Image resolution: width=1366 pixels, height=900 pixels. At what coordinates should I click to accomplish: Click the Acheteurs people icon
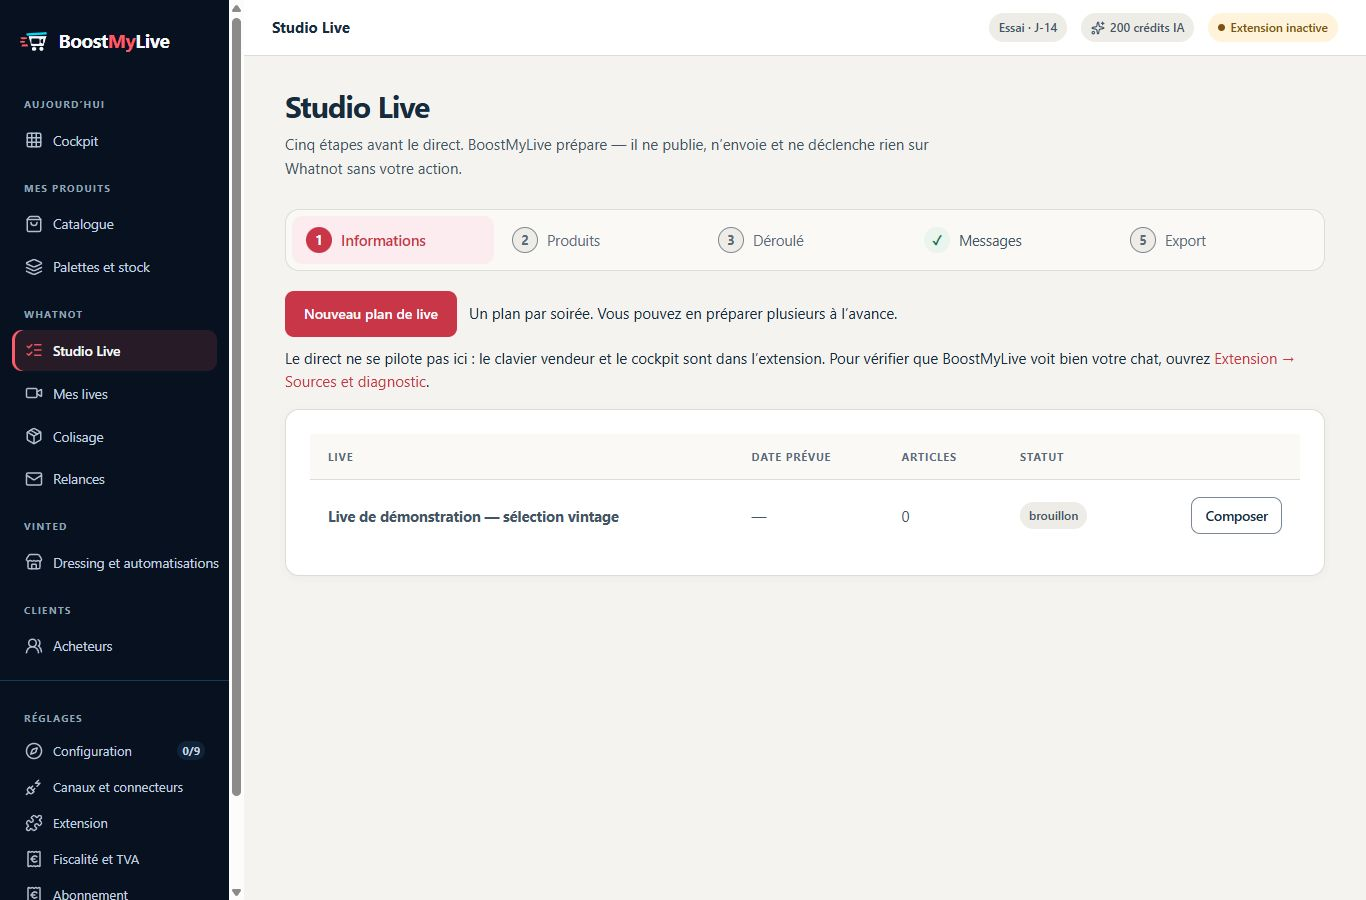(34, 646)
